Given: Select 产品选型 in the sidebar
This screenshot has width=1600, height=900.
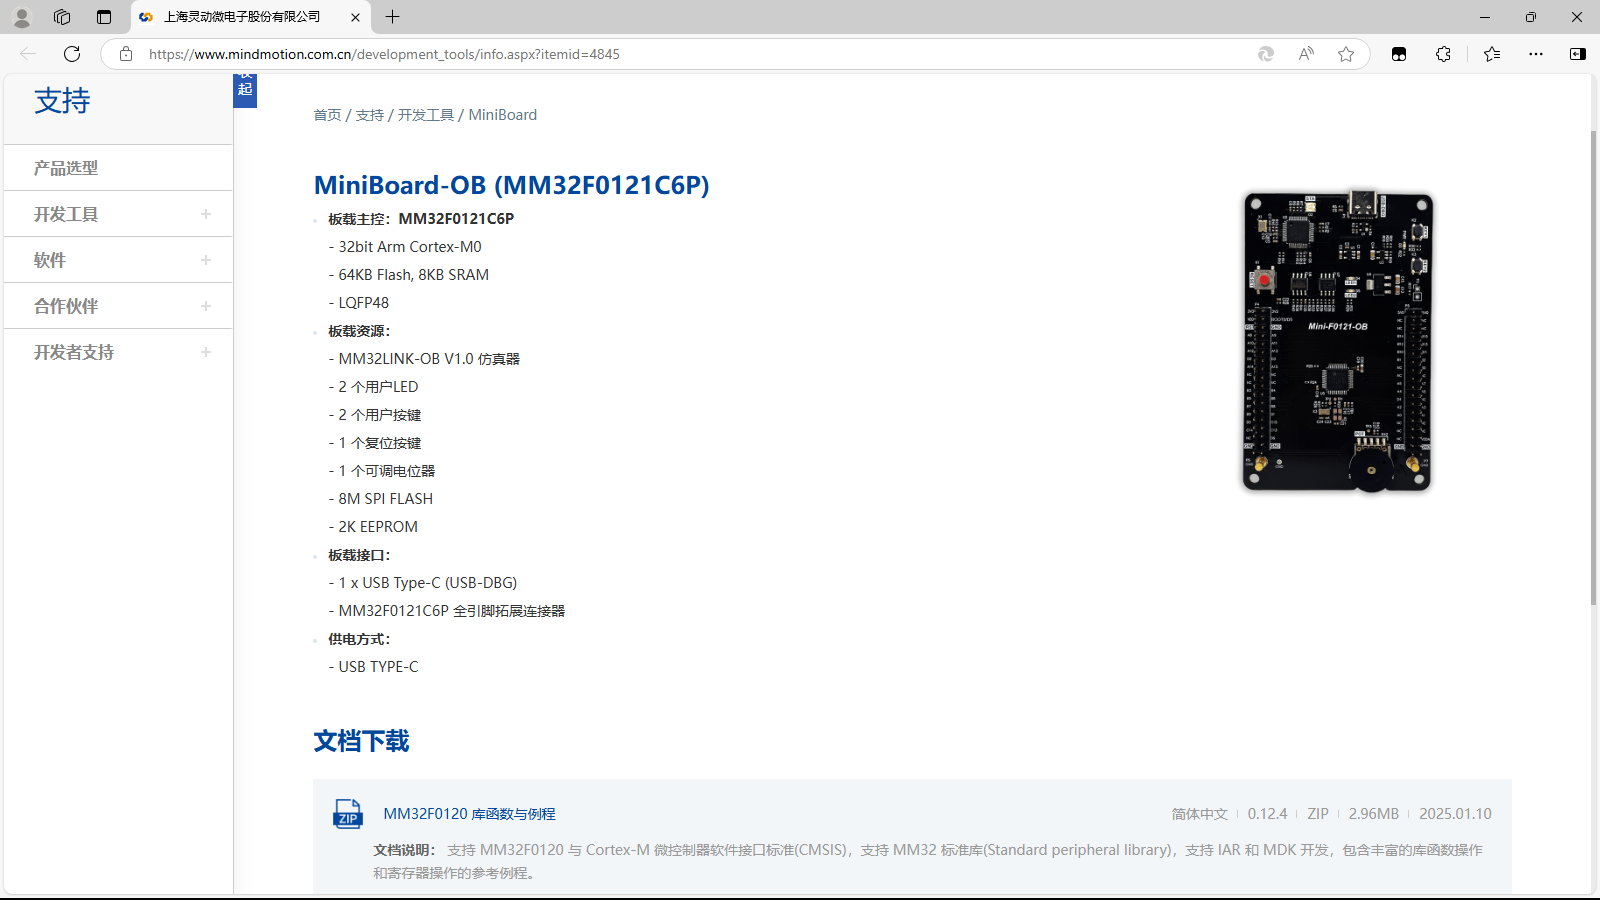Looking at the screenshot, I should (x=66, y=168).
